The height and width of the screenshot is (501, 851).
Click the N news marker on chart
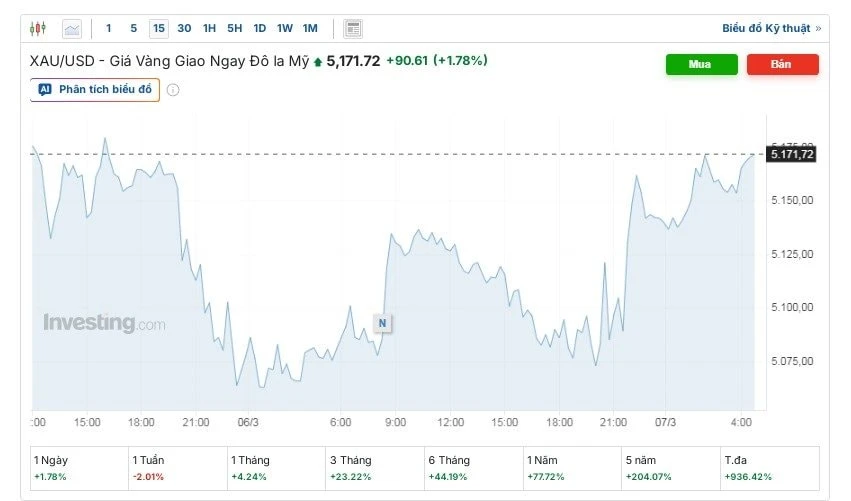[x=381, y=322]
